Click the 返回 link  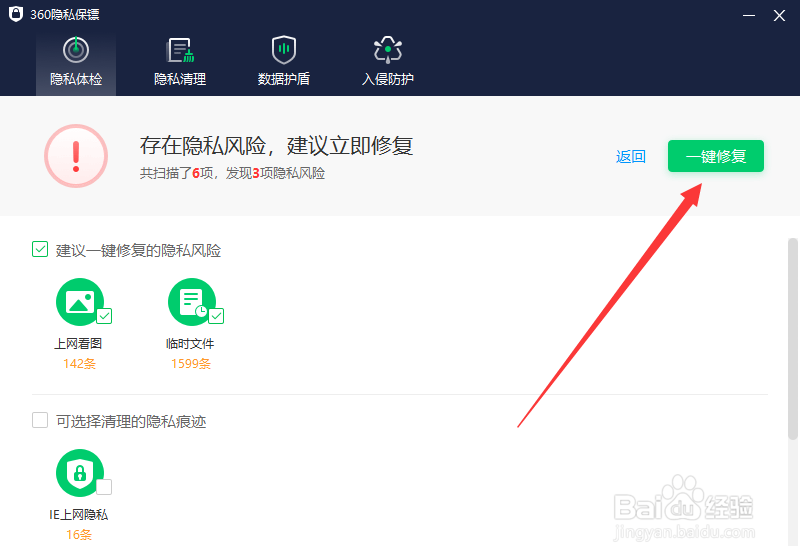pyautogui.click(x=631, y=157)
